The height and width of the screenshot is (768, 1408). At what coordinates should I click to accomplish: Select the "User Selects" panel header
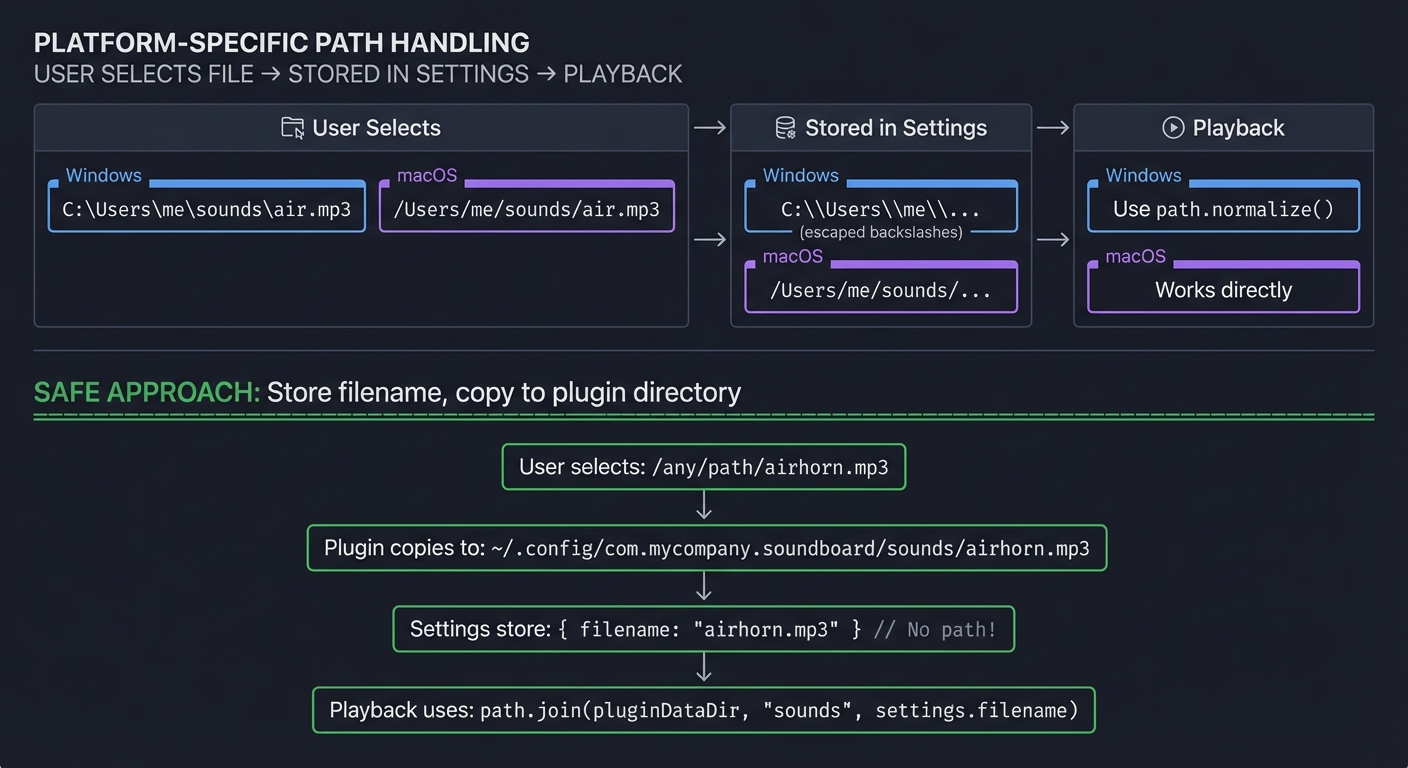coord(360,128)
